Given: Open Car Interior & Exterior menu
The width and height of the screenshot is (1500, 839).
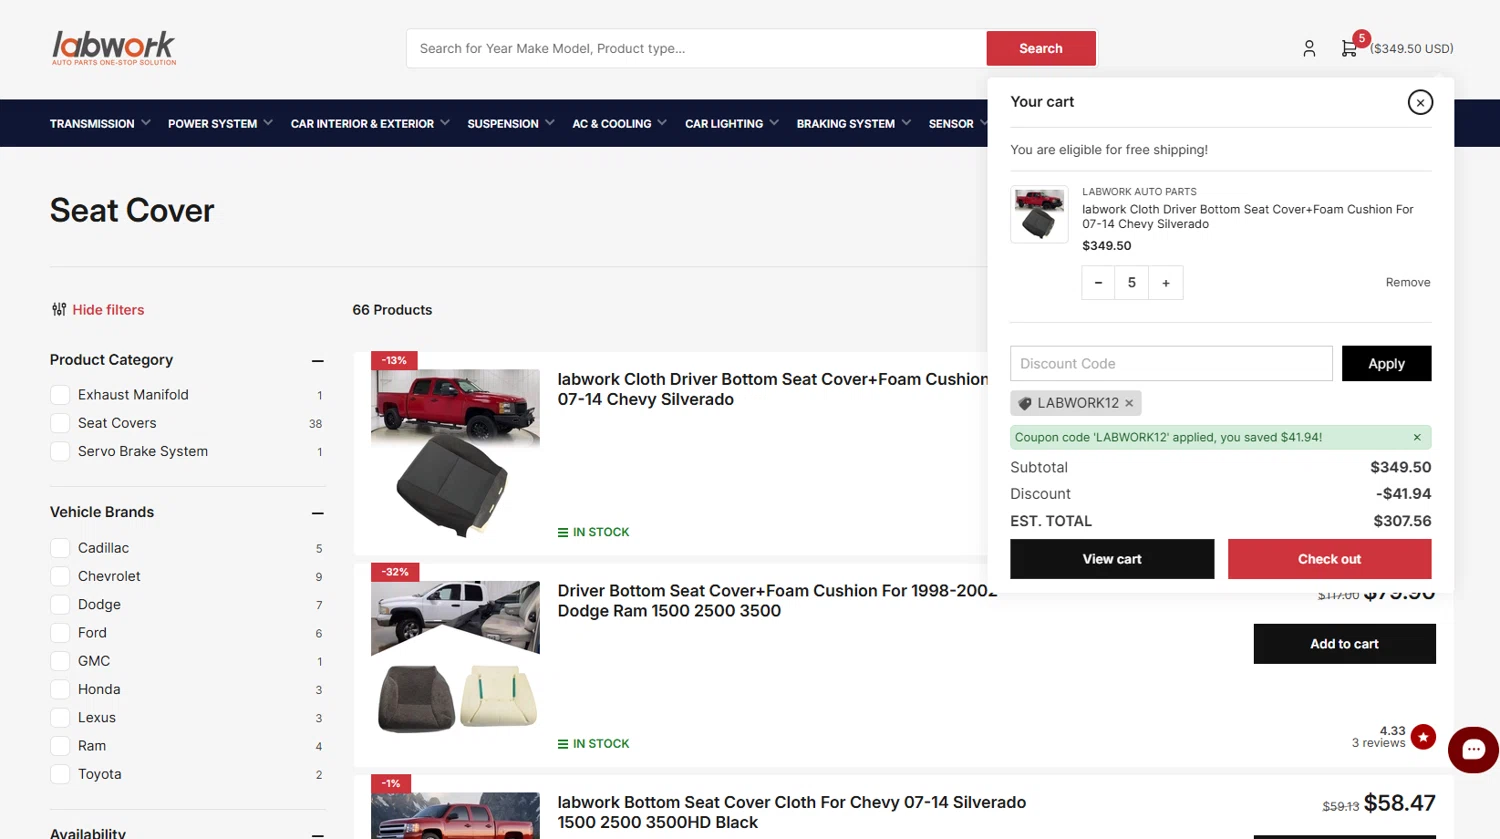Looking at the screenshot, I should coord(370,124).
